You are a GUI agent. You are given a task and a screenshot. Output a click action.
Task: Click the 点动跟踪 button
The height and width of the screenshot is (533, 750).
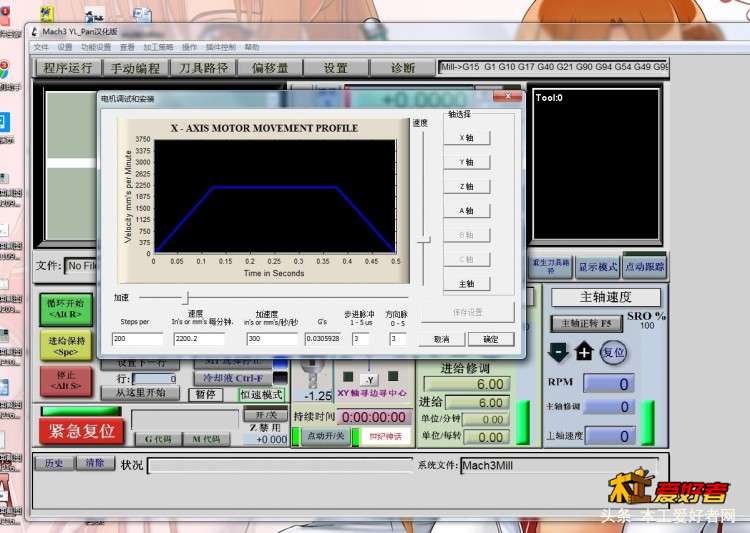click(644, 266)
